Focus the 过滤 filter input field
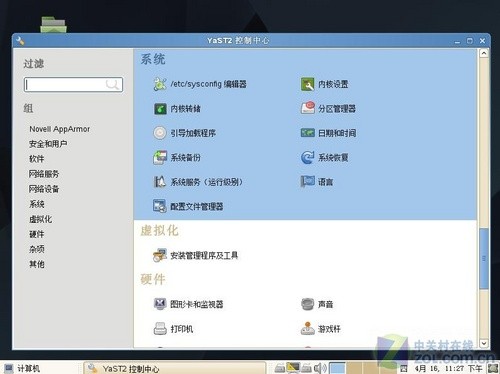The width and height of the screenshot is (500, 374). 73,85
